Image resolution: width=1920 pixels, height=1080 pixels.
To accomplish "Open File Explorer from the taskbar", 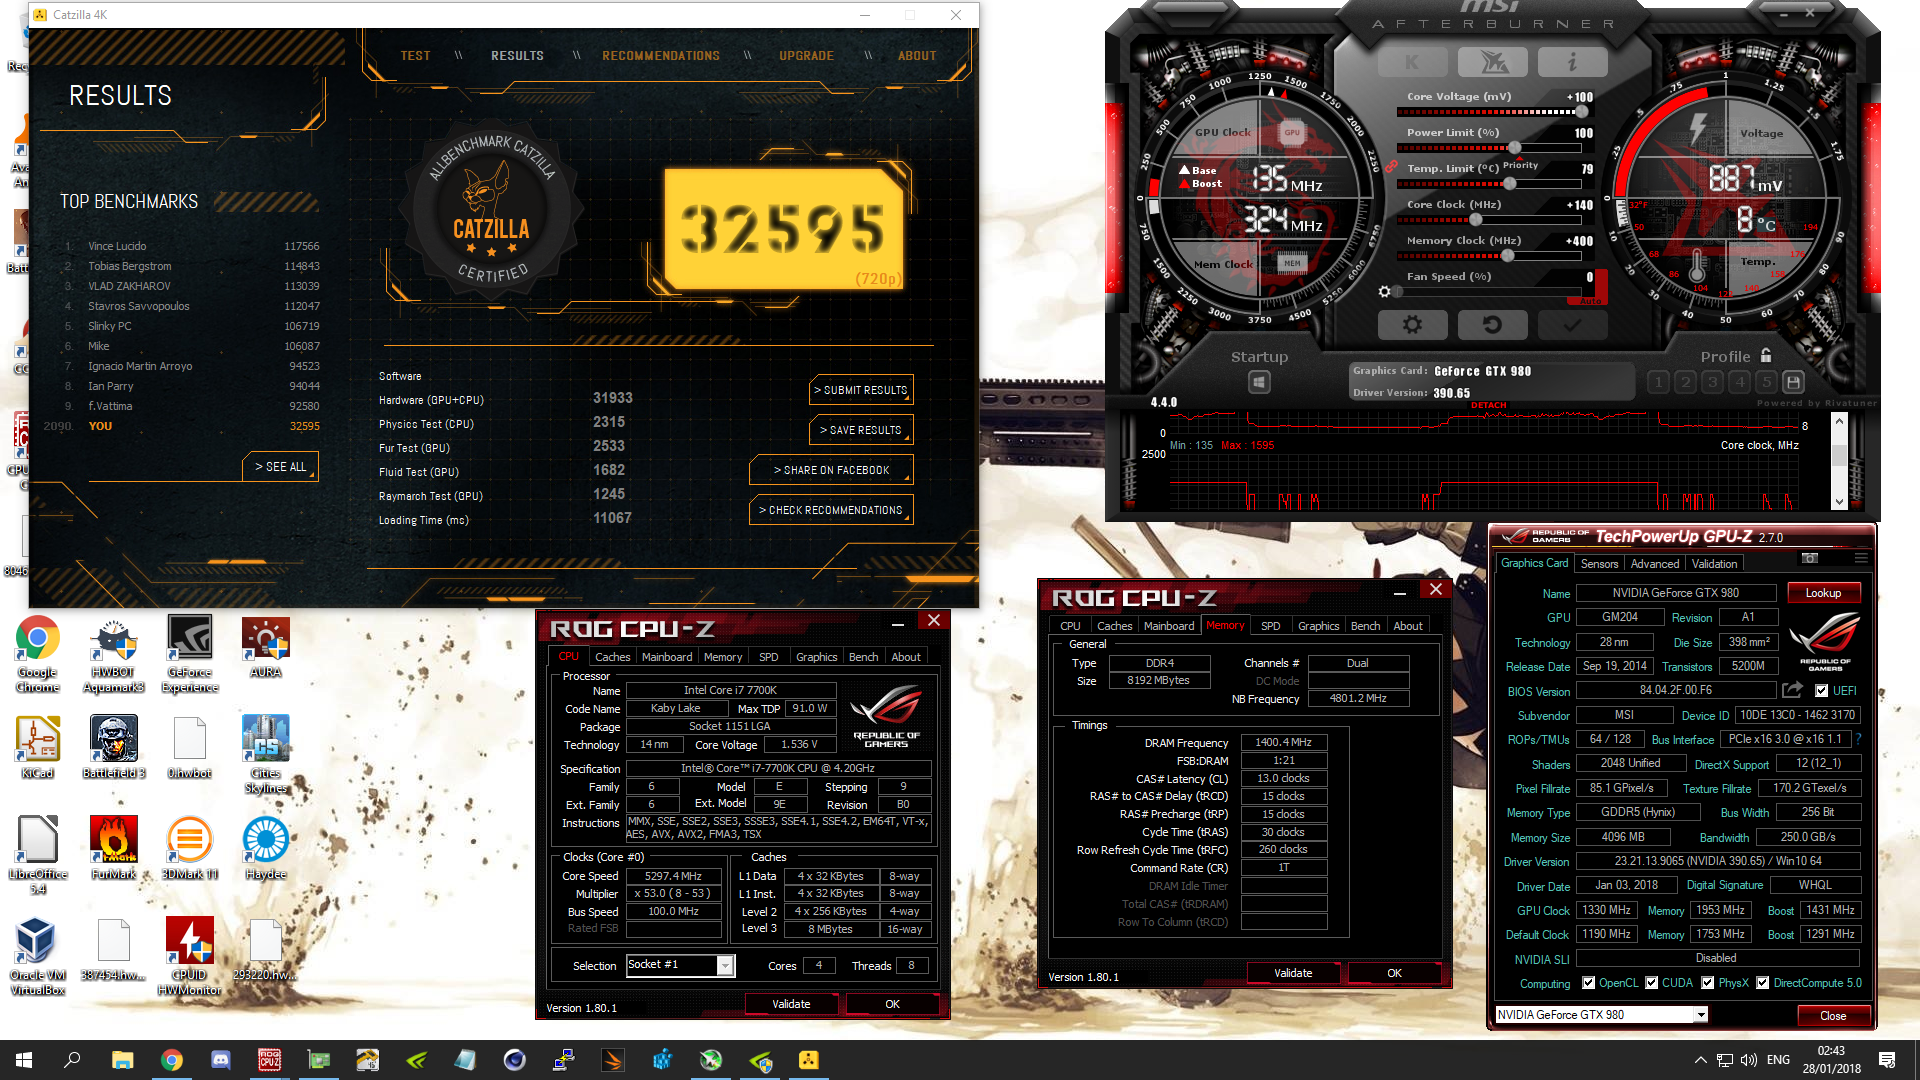I will (122, 1060).
